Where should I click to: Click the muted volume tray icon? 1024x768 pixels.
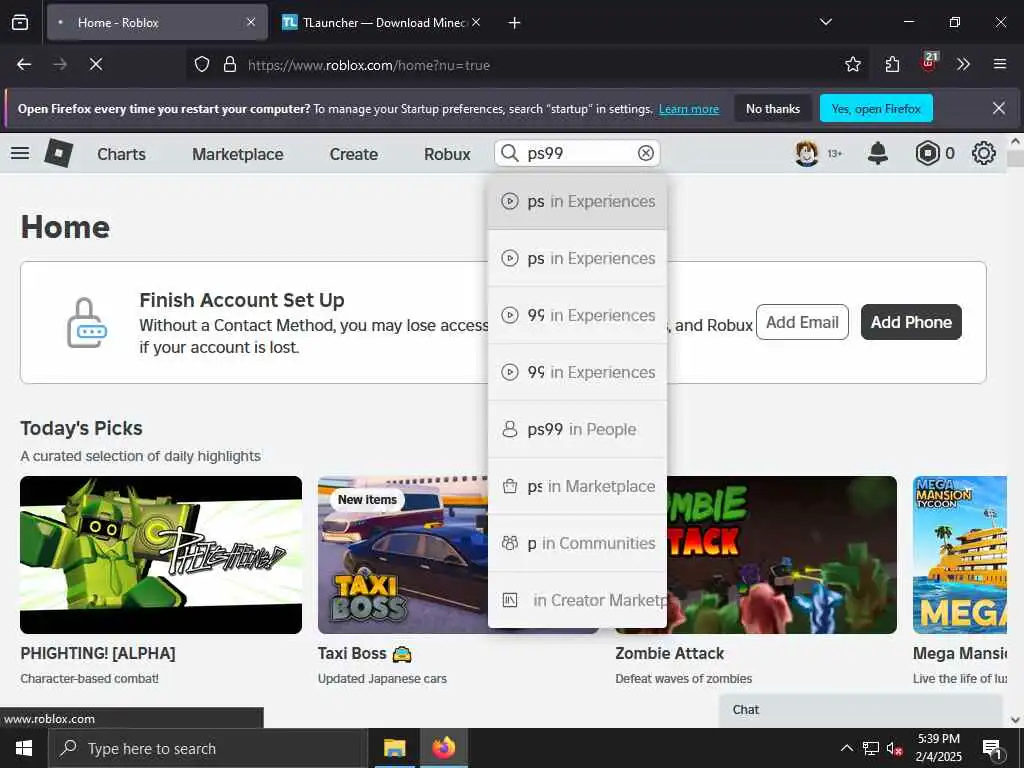pyautogui.click(x=894, y=748)
